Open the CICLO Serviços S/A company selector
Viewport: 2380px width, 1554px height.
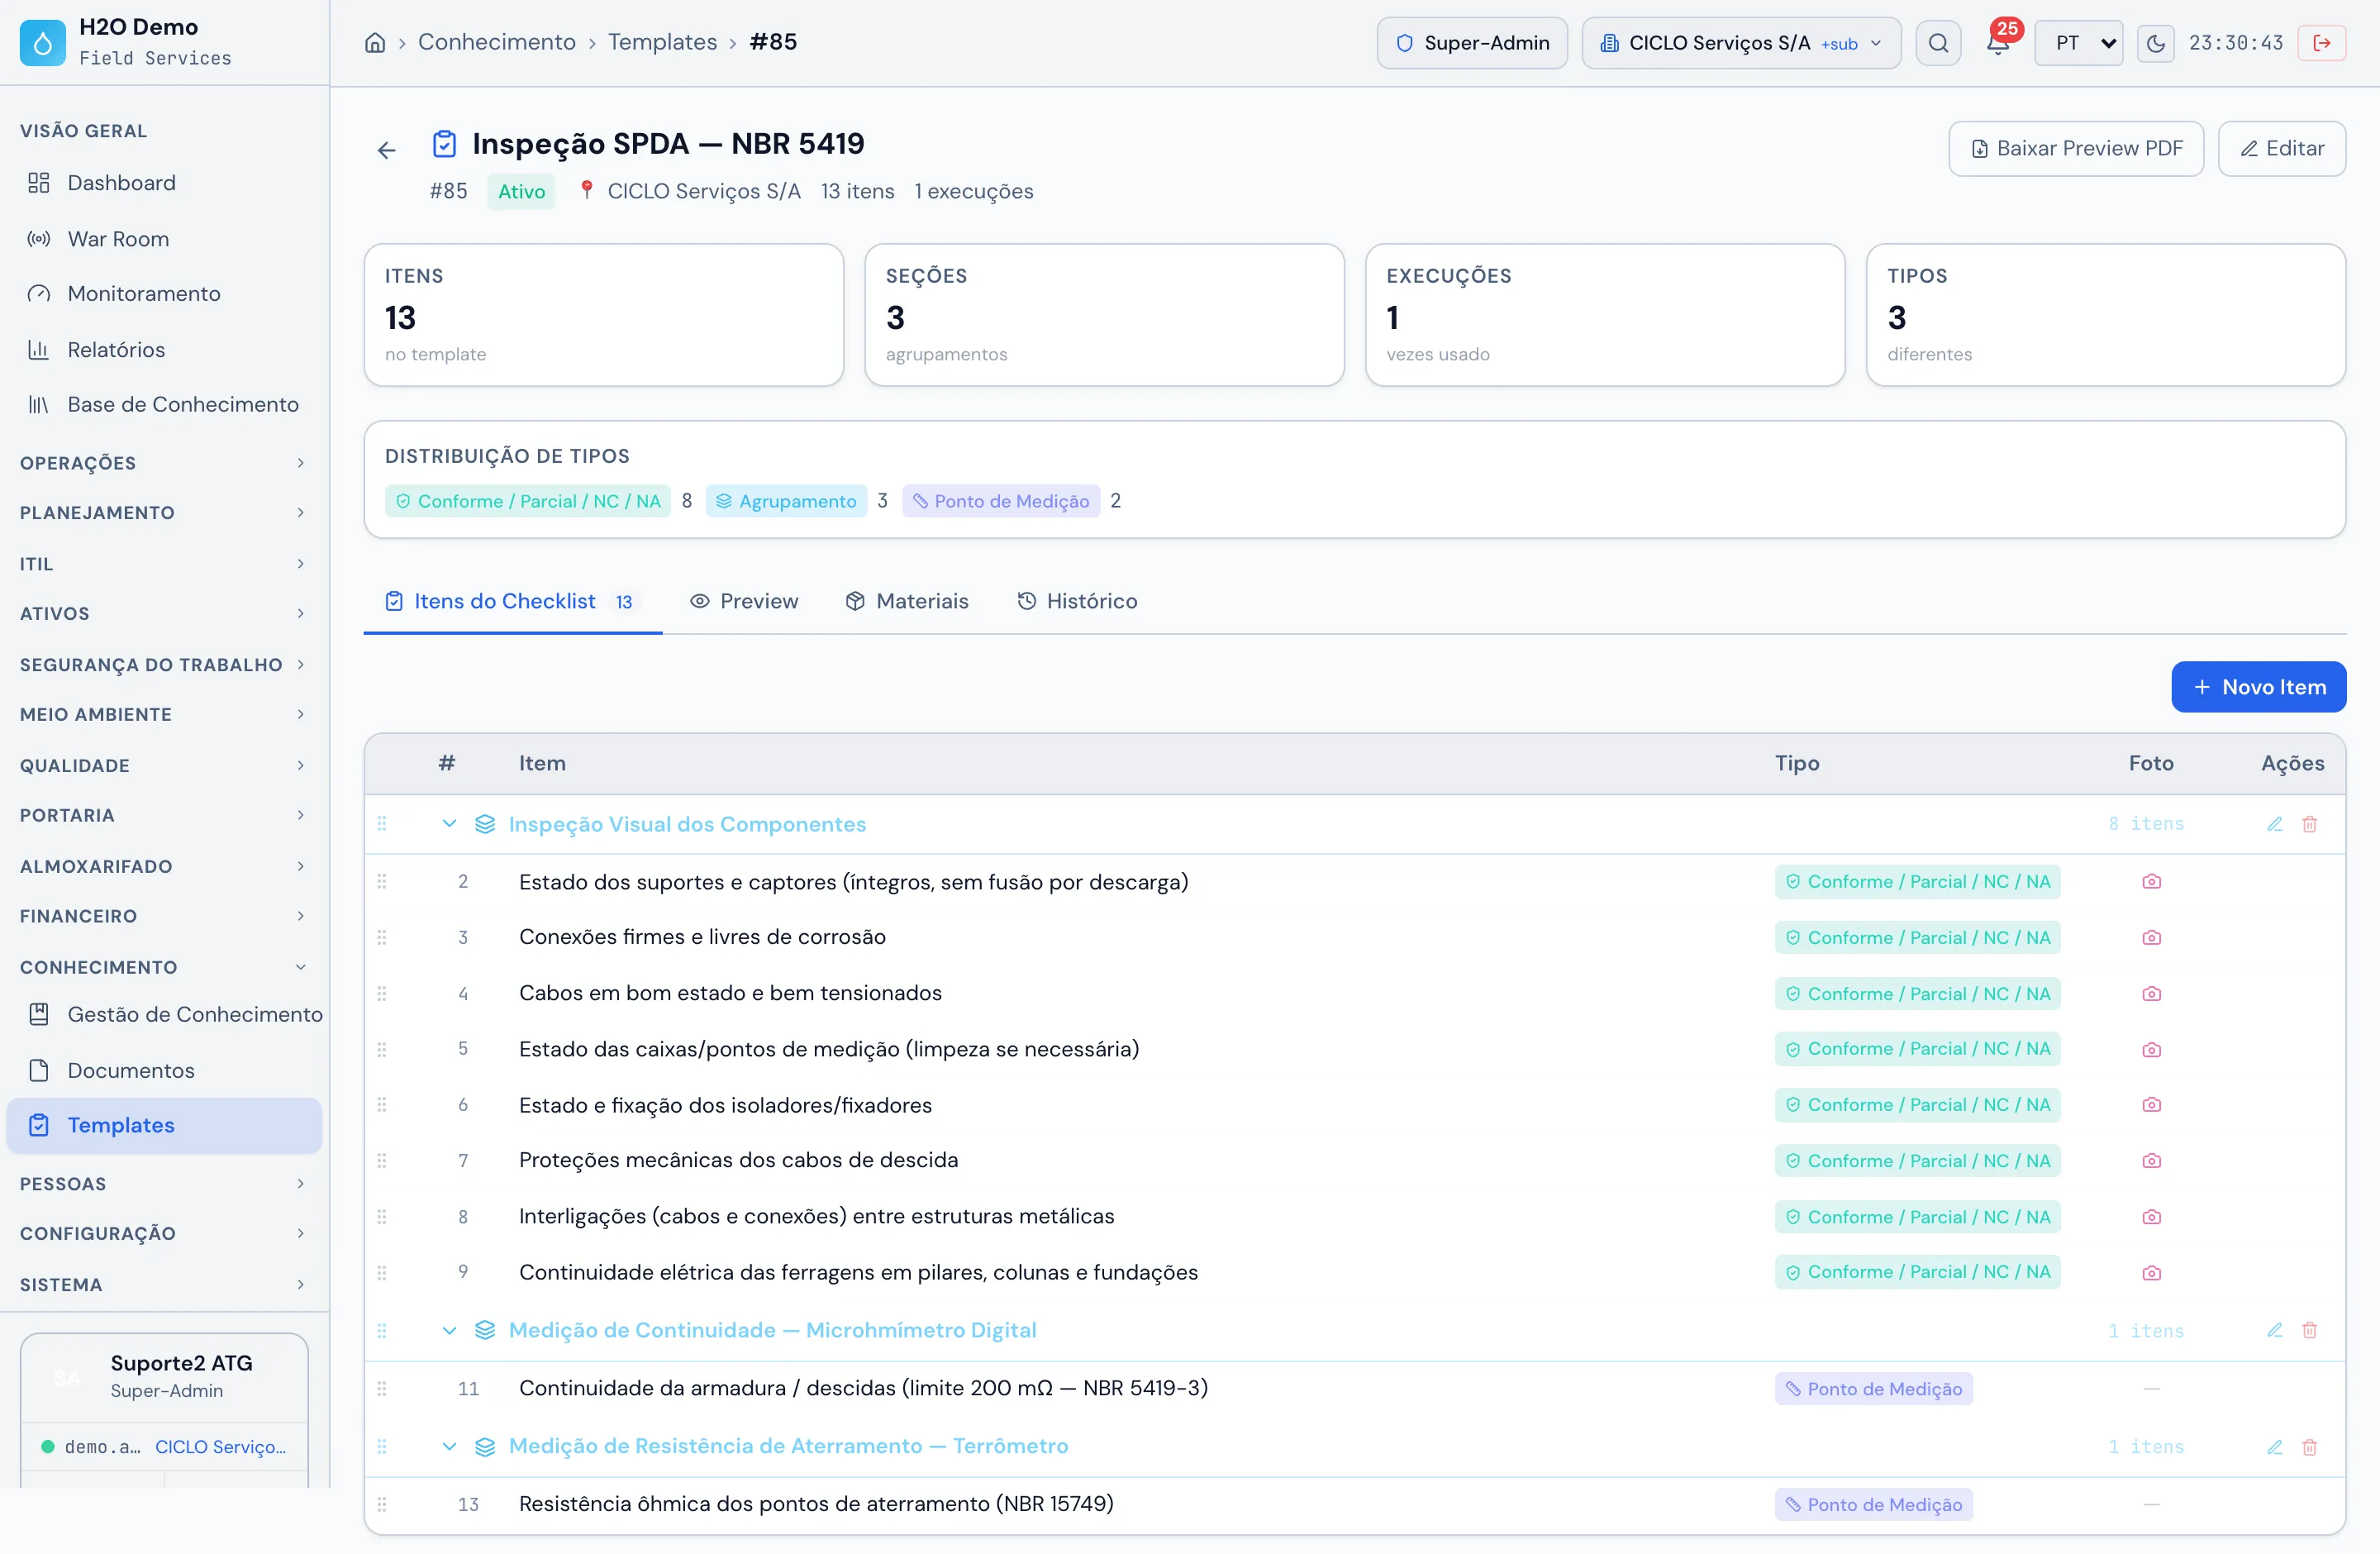click(x=1741, y=43)
